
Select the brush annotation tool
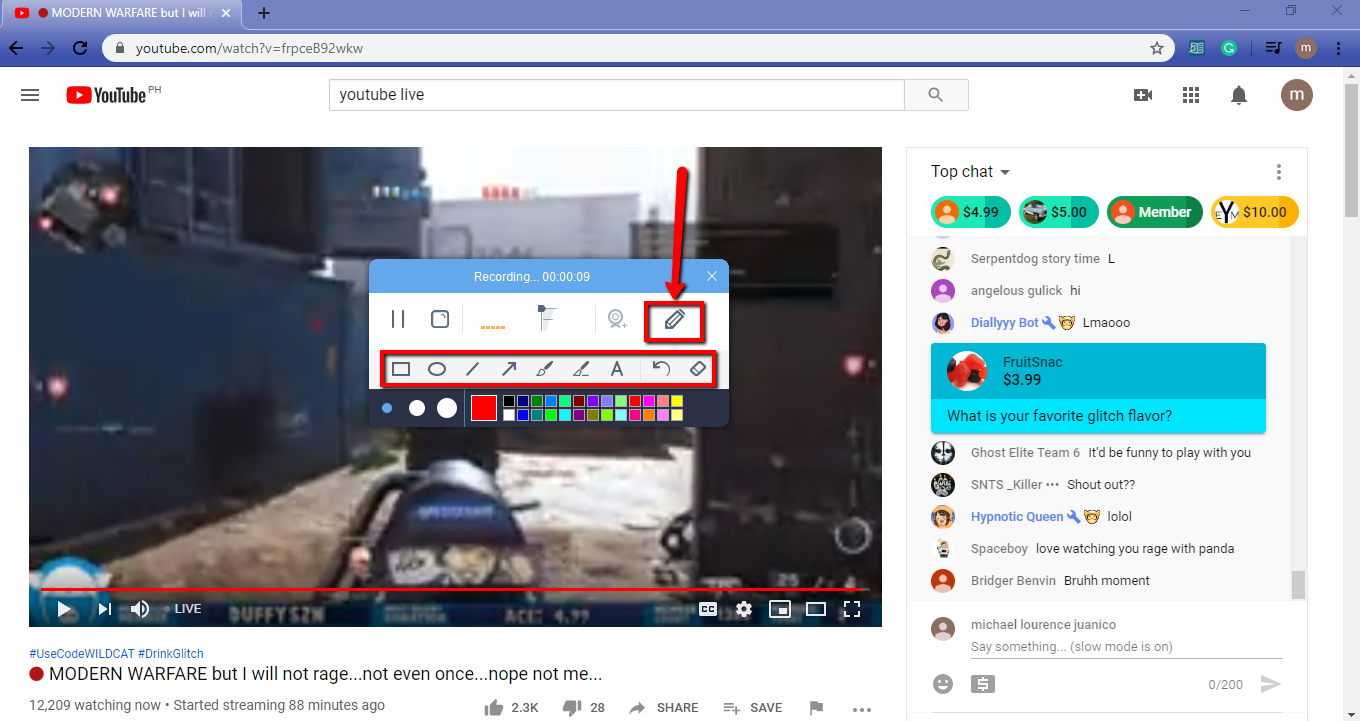(545, 369)
